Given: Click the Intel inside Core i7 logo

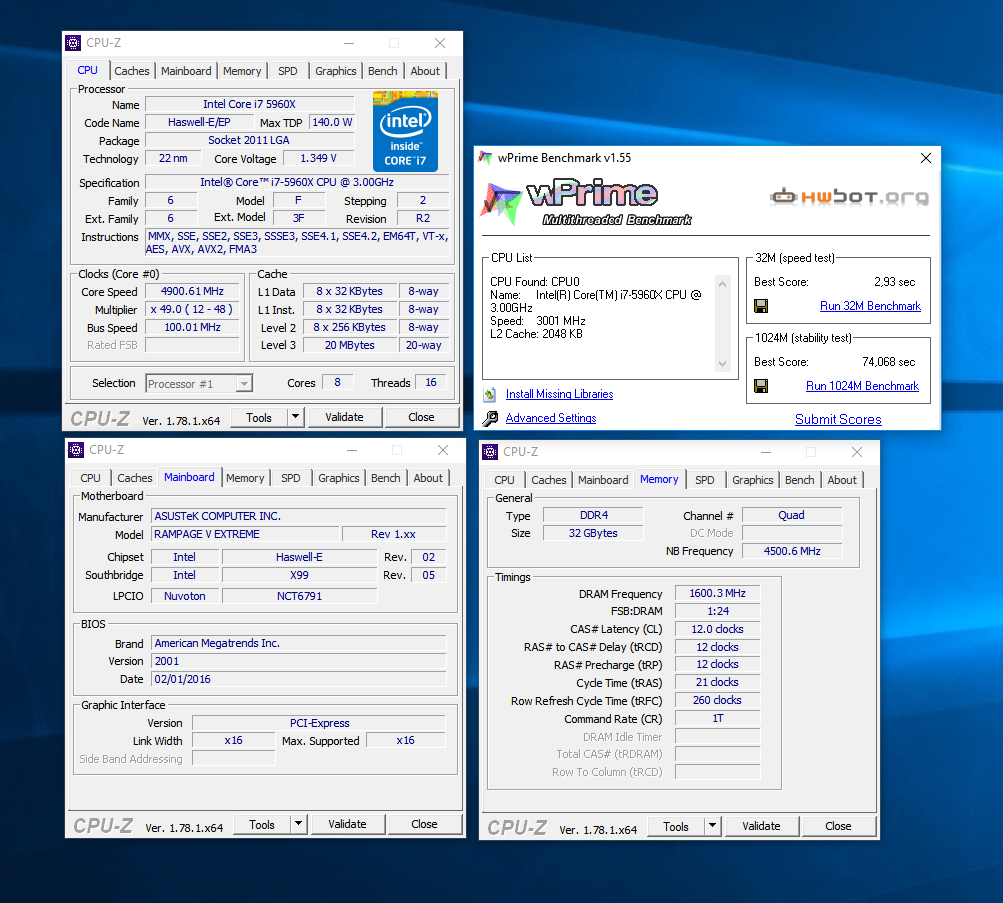Looking at the screenshot, I should 406,132.
